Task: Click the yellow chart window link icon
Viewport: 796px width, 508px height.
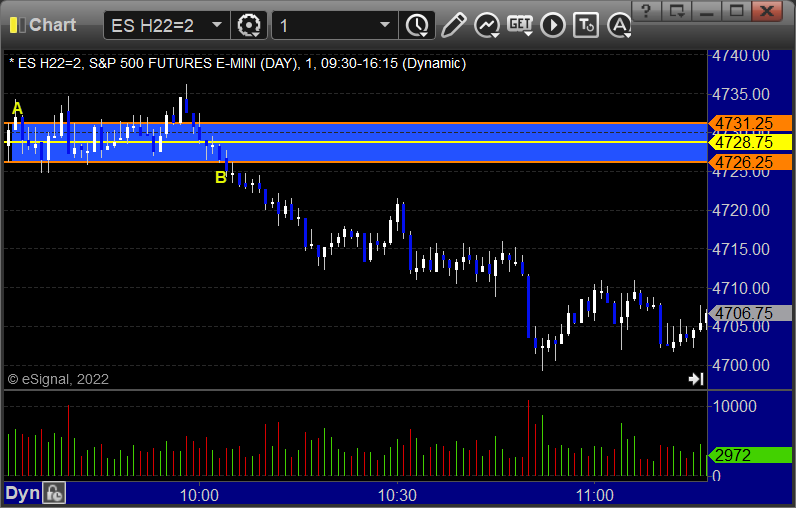Action: click(17, 25)
